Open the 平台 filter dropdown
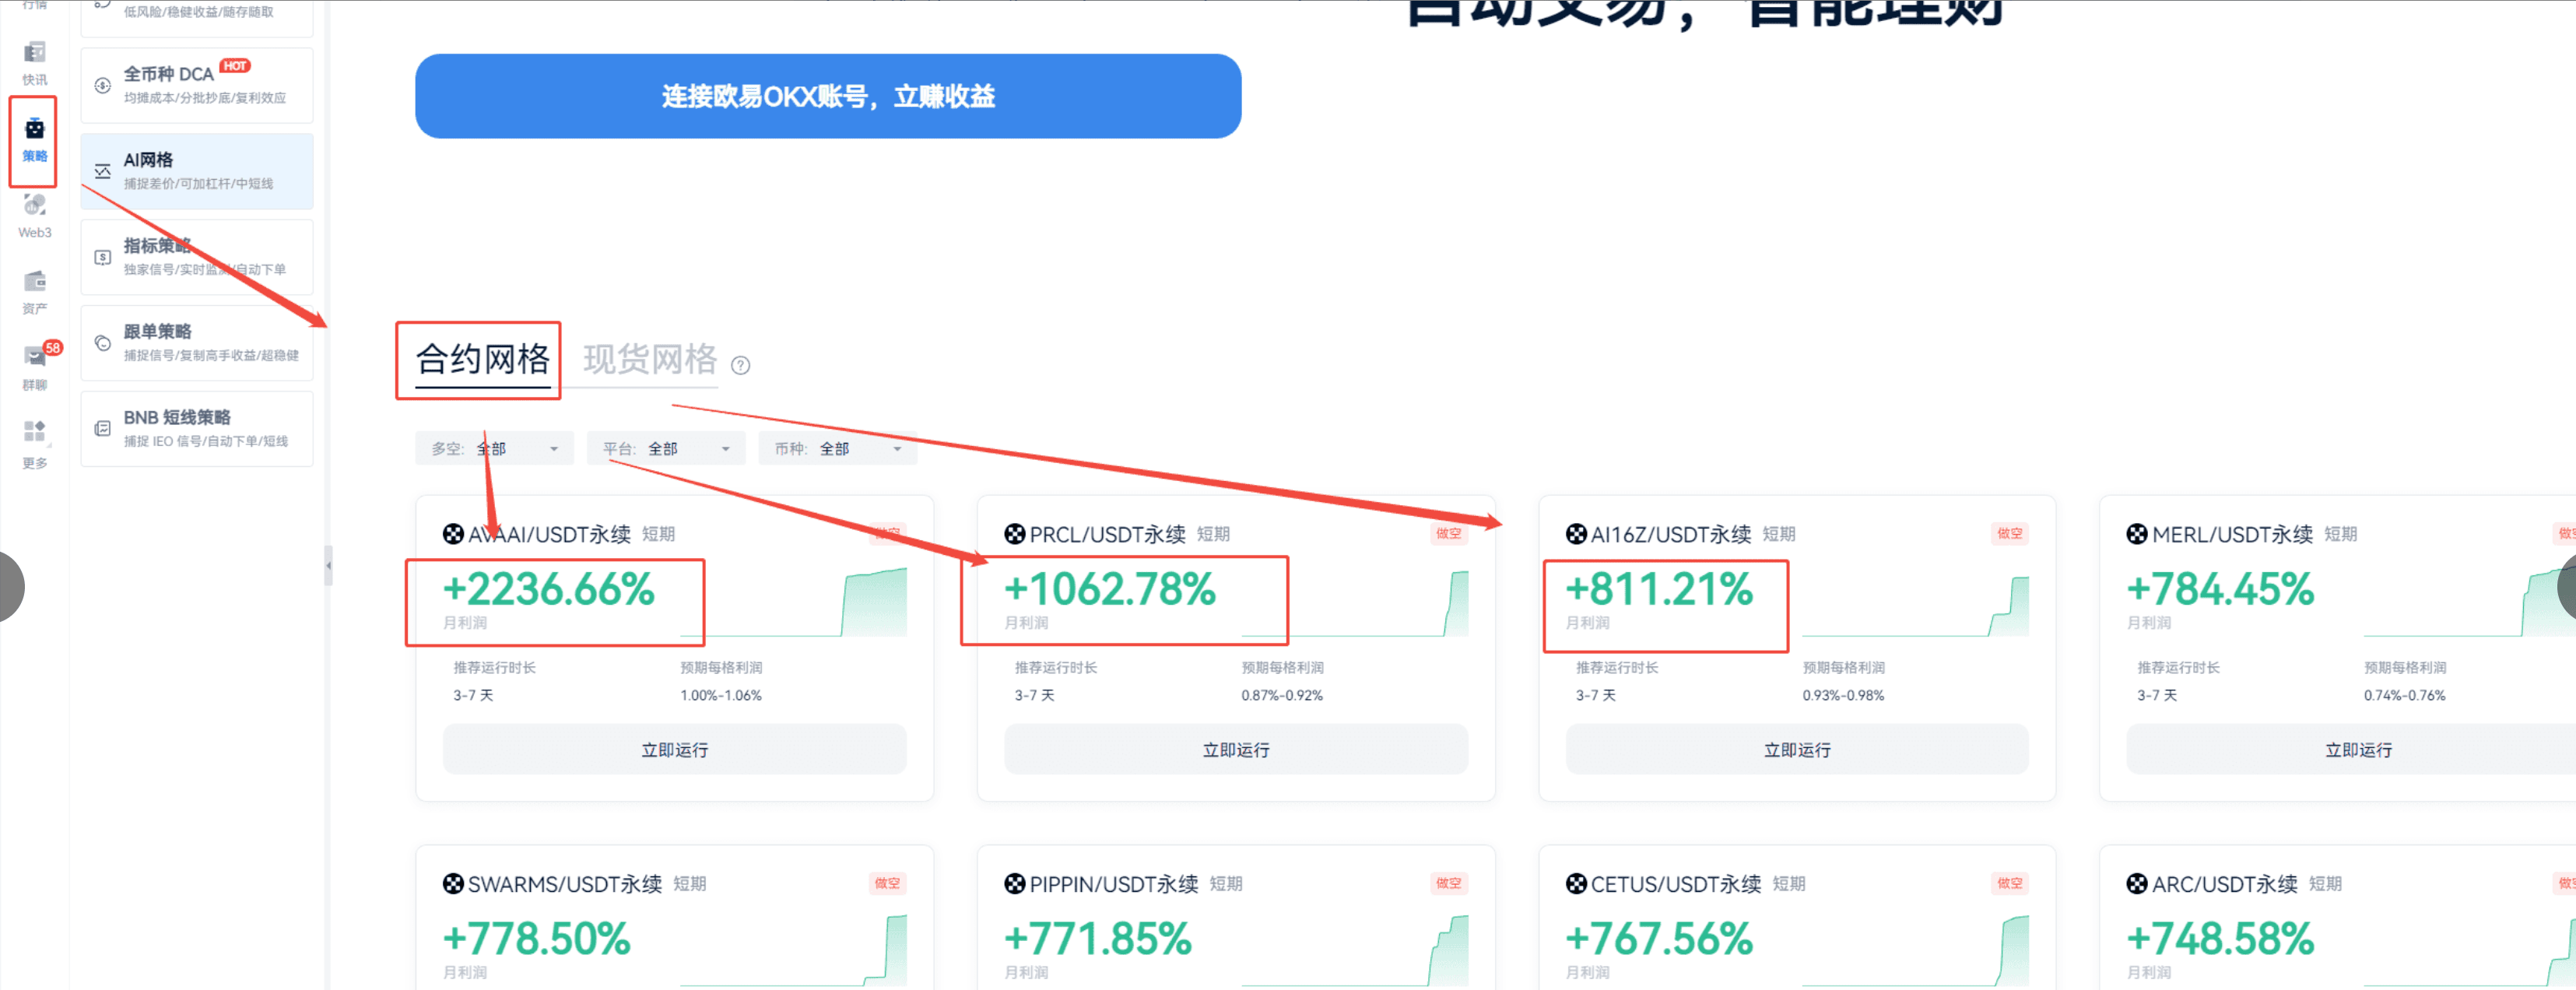 pyautogui.click(x=666, y=449)
